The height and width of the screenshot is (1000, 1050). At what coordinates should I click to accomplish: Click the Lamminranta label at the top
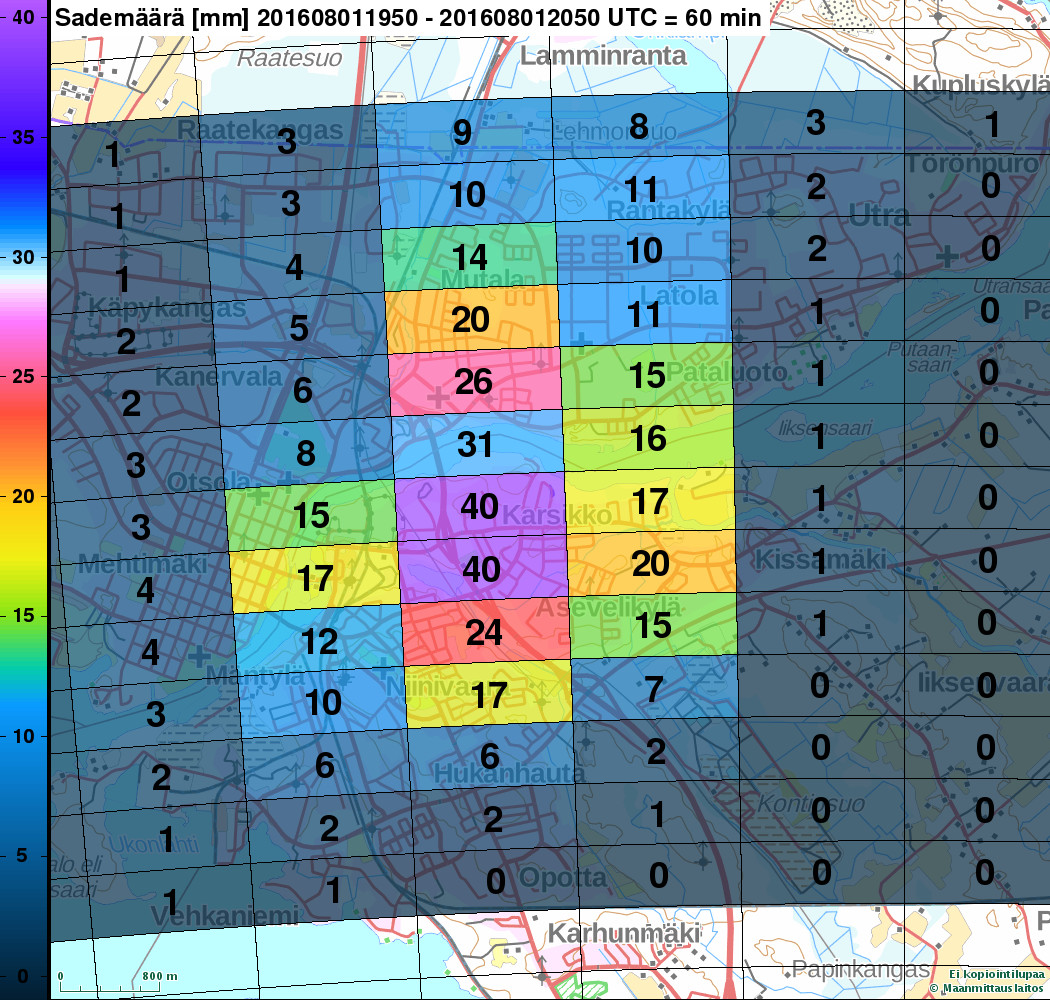click(x=602, y=56)
